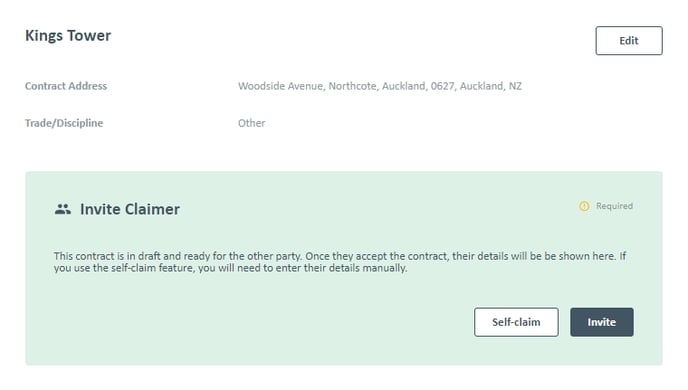The height and width of the screenshot is (390, 688).
Task: Click the line mentioning the self-claim feature
Action: (230, 268)
